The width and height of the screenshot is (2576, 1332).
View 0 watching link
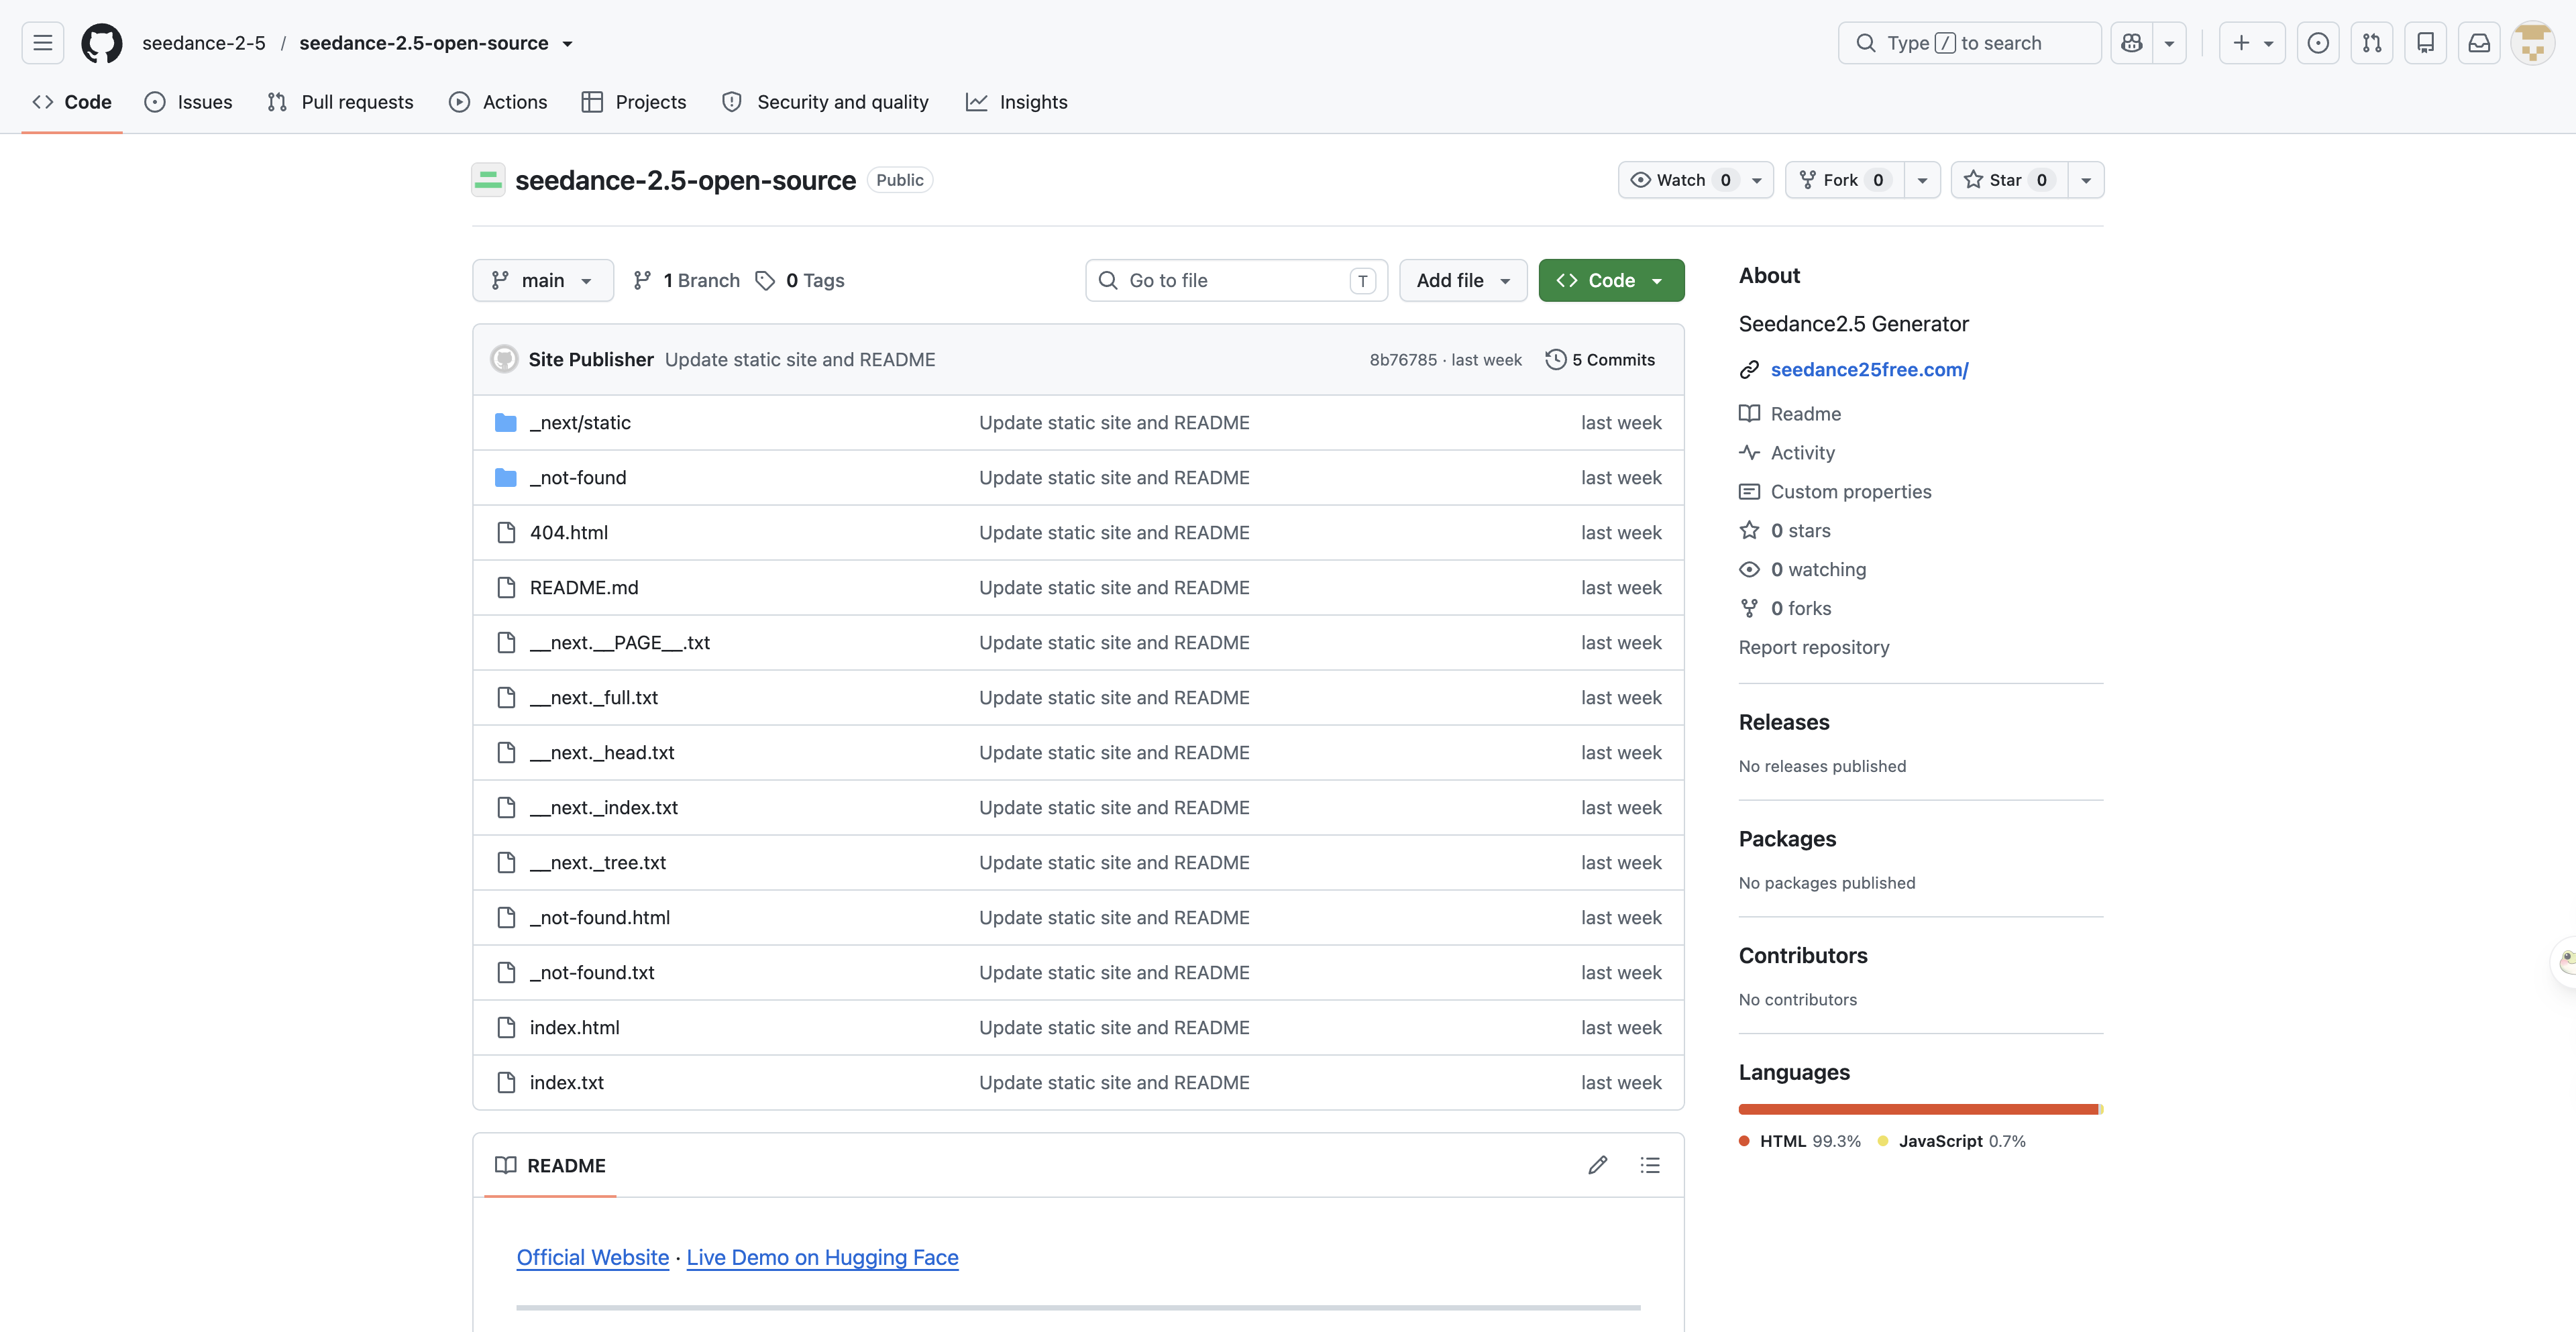(1803, 570)
